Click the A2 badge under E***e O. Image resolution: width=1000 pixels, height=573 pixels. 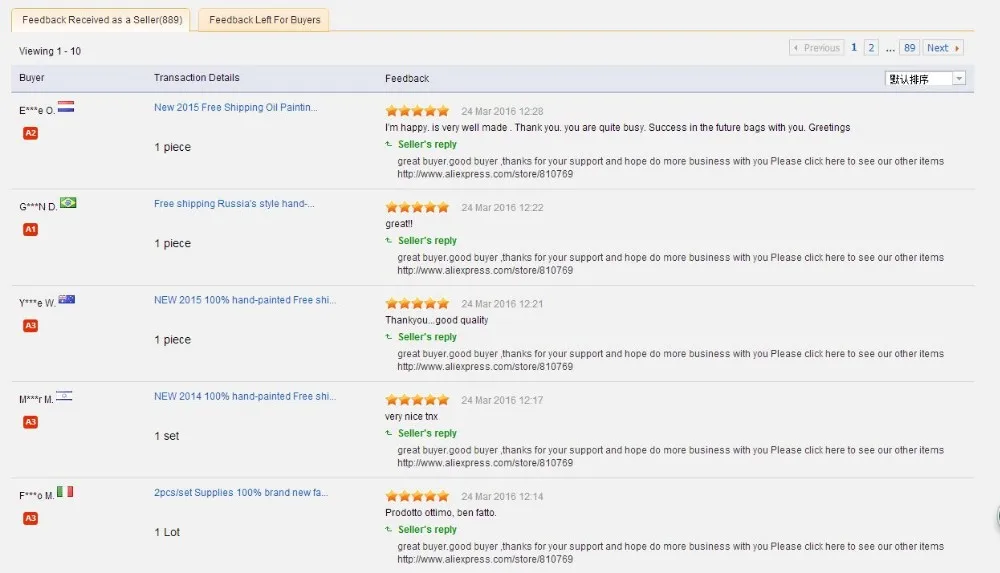(31, 133)
